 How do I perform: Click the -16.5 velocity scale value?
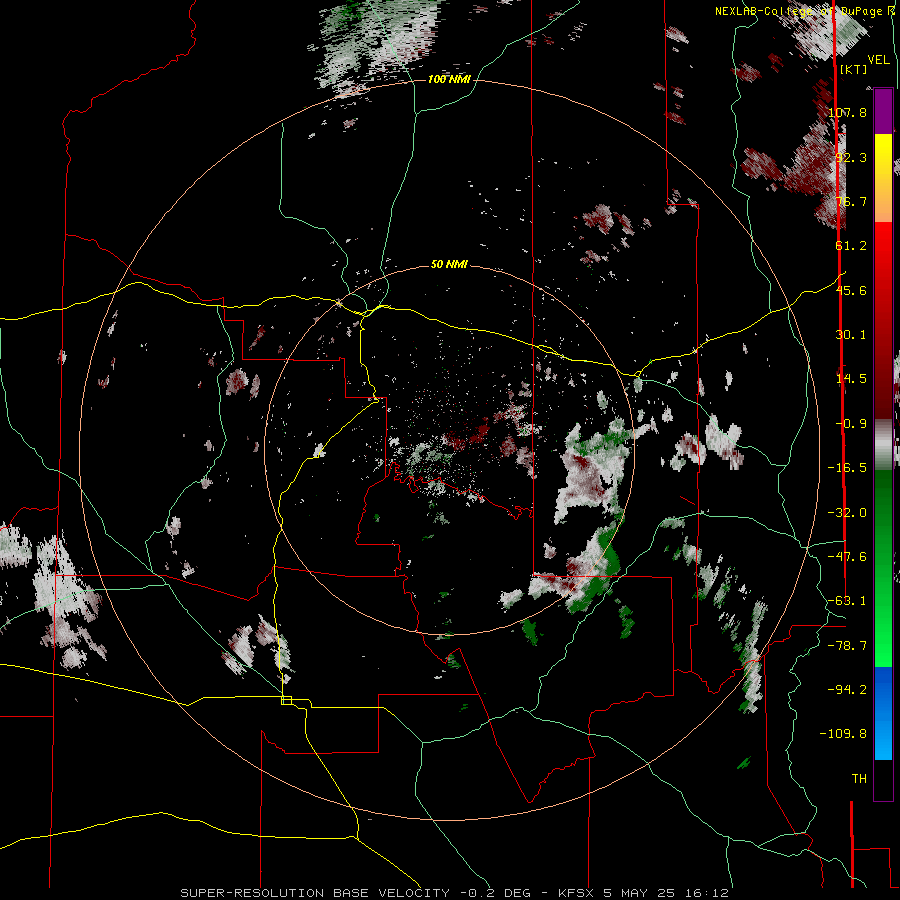click(x=847, y=468)
